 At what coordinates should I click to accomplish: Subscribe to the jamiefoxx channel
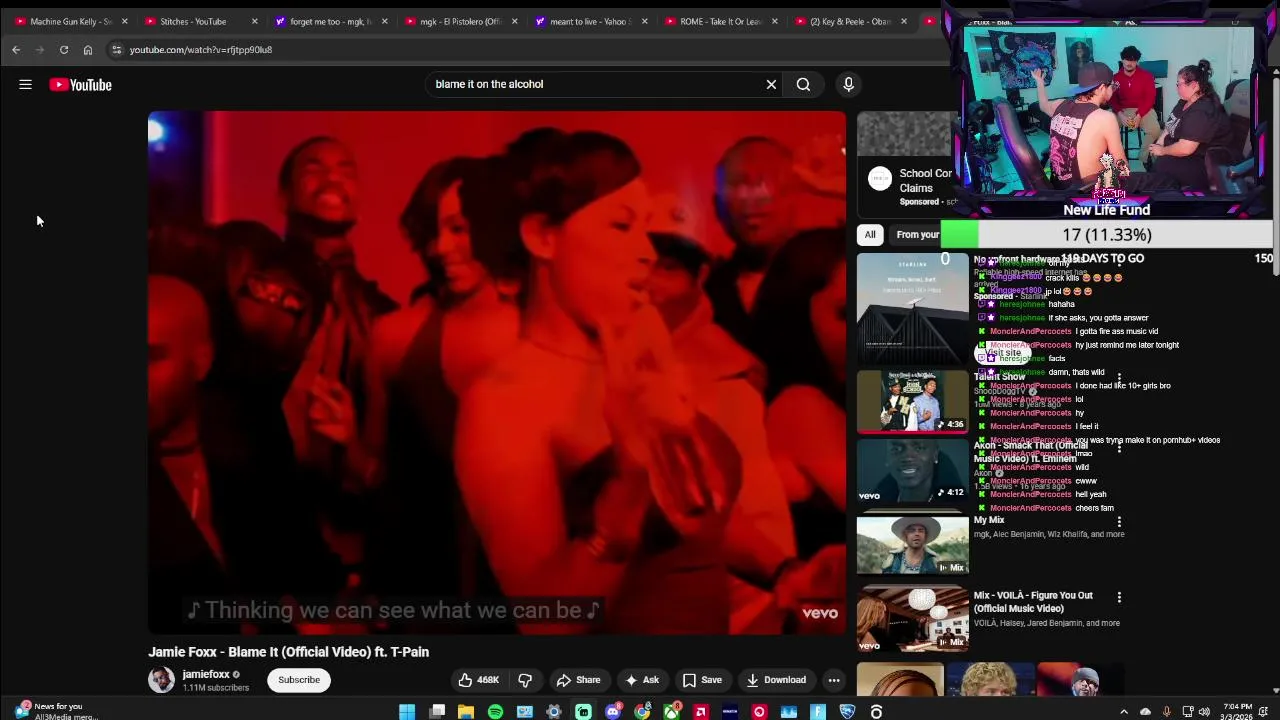click(x=299, y=680)
